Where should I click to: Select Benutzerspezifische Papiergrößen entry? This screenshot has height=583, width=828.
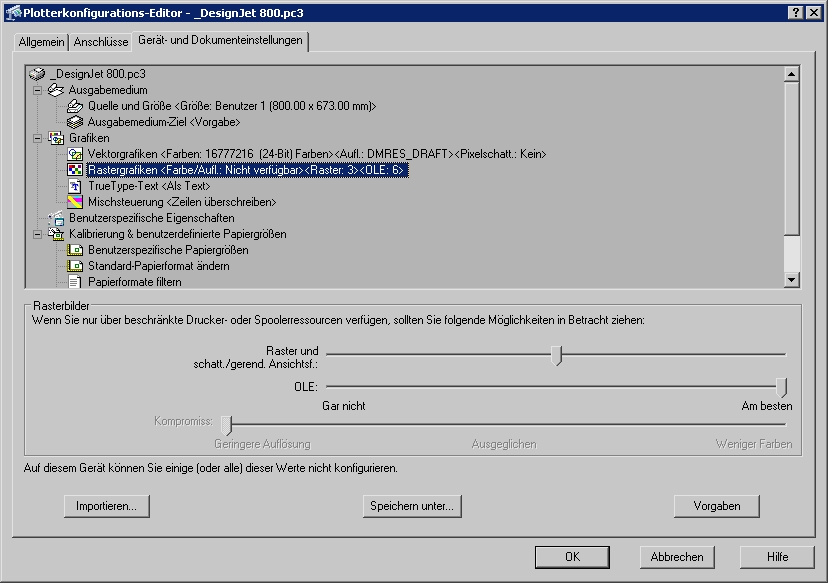[x=168, y=250]
